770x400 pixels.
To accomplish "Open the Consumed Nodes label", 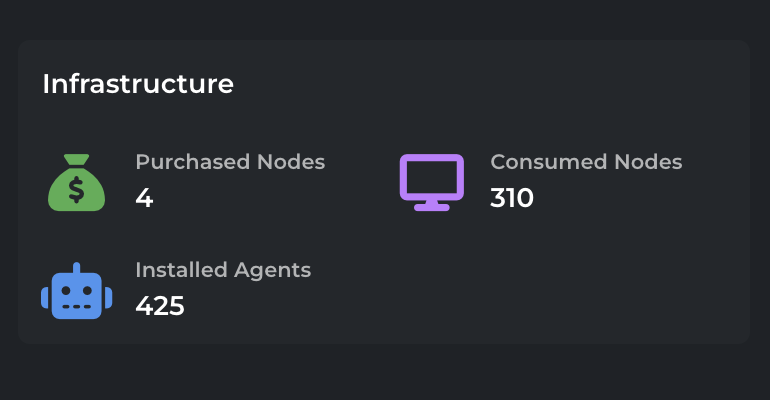I will point(586,162).
